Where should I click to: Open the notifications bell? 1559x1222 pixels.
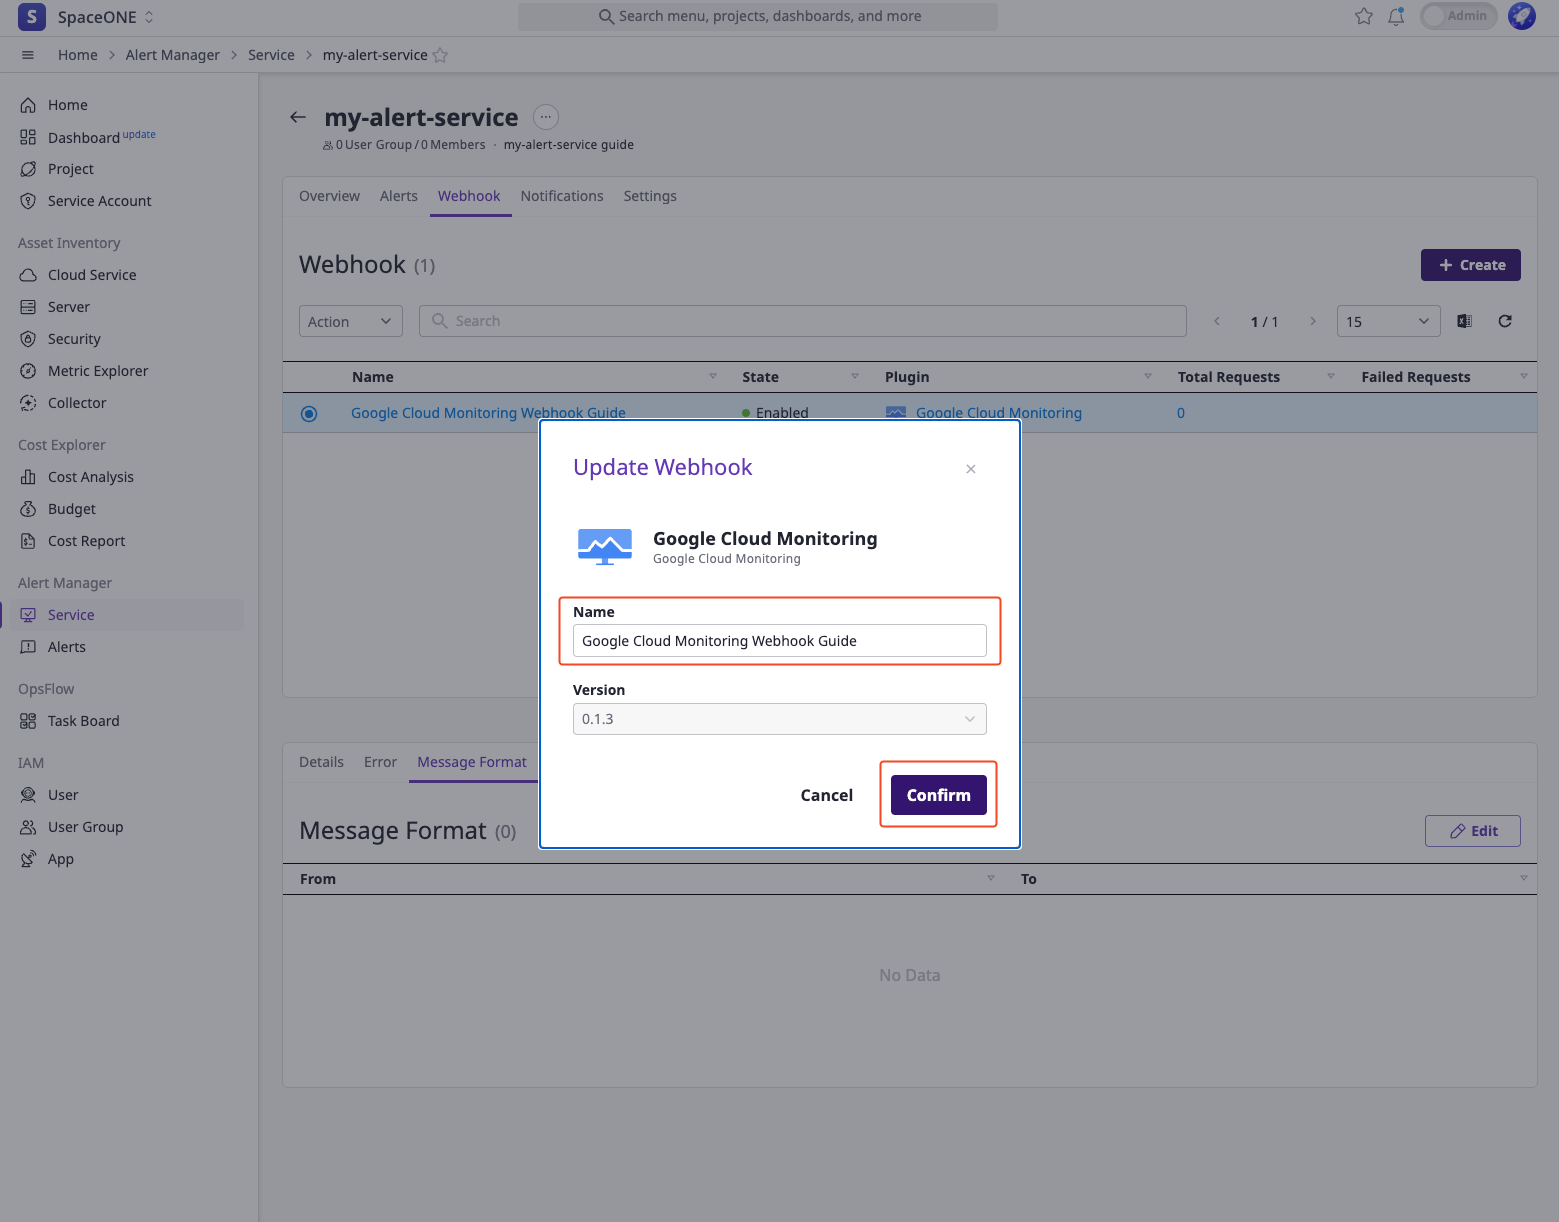point(1396,16)
